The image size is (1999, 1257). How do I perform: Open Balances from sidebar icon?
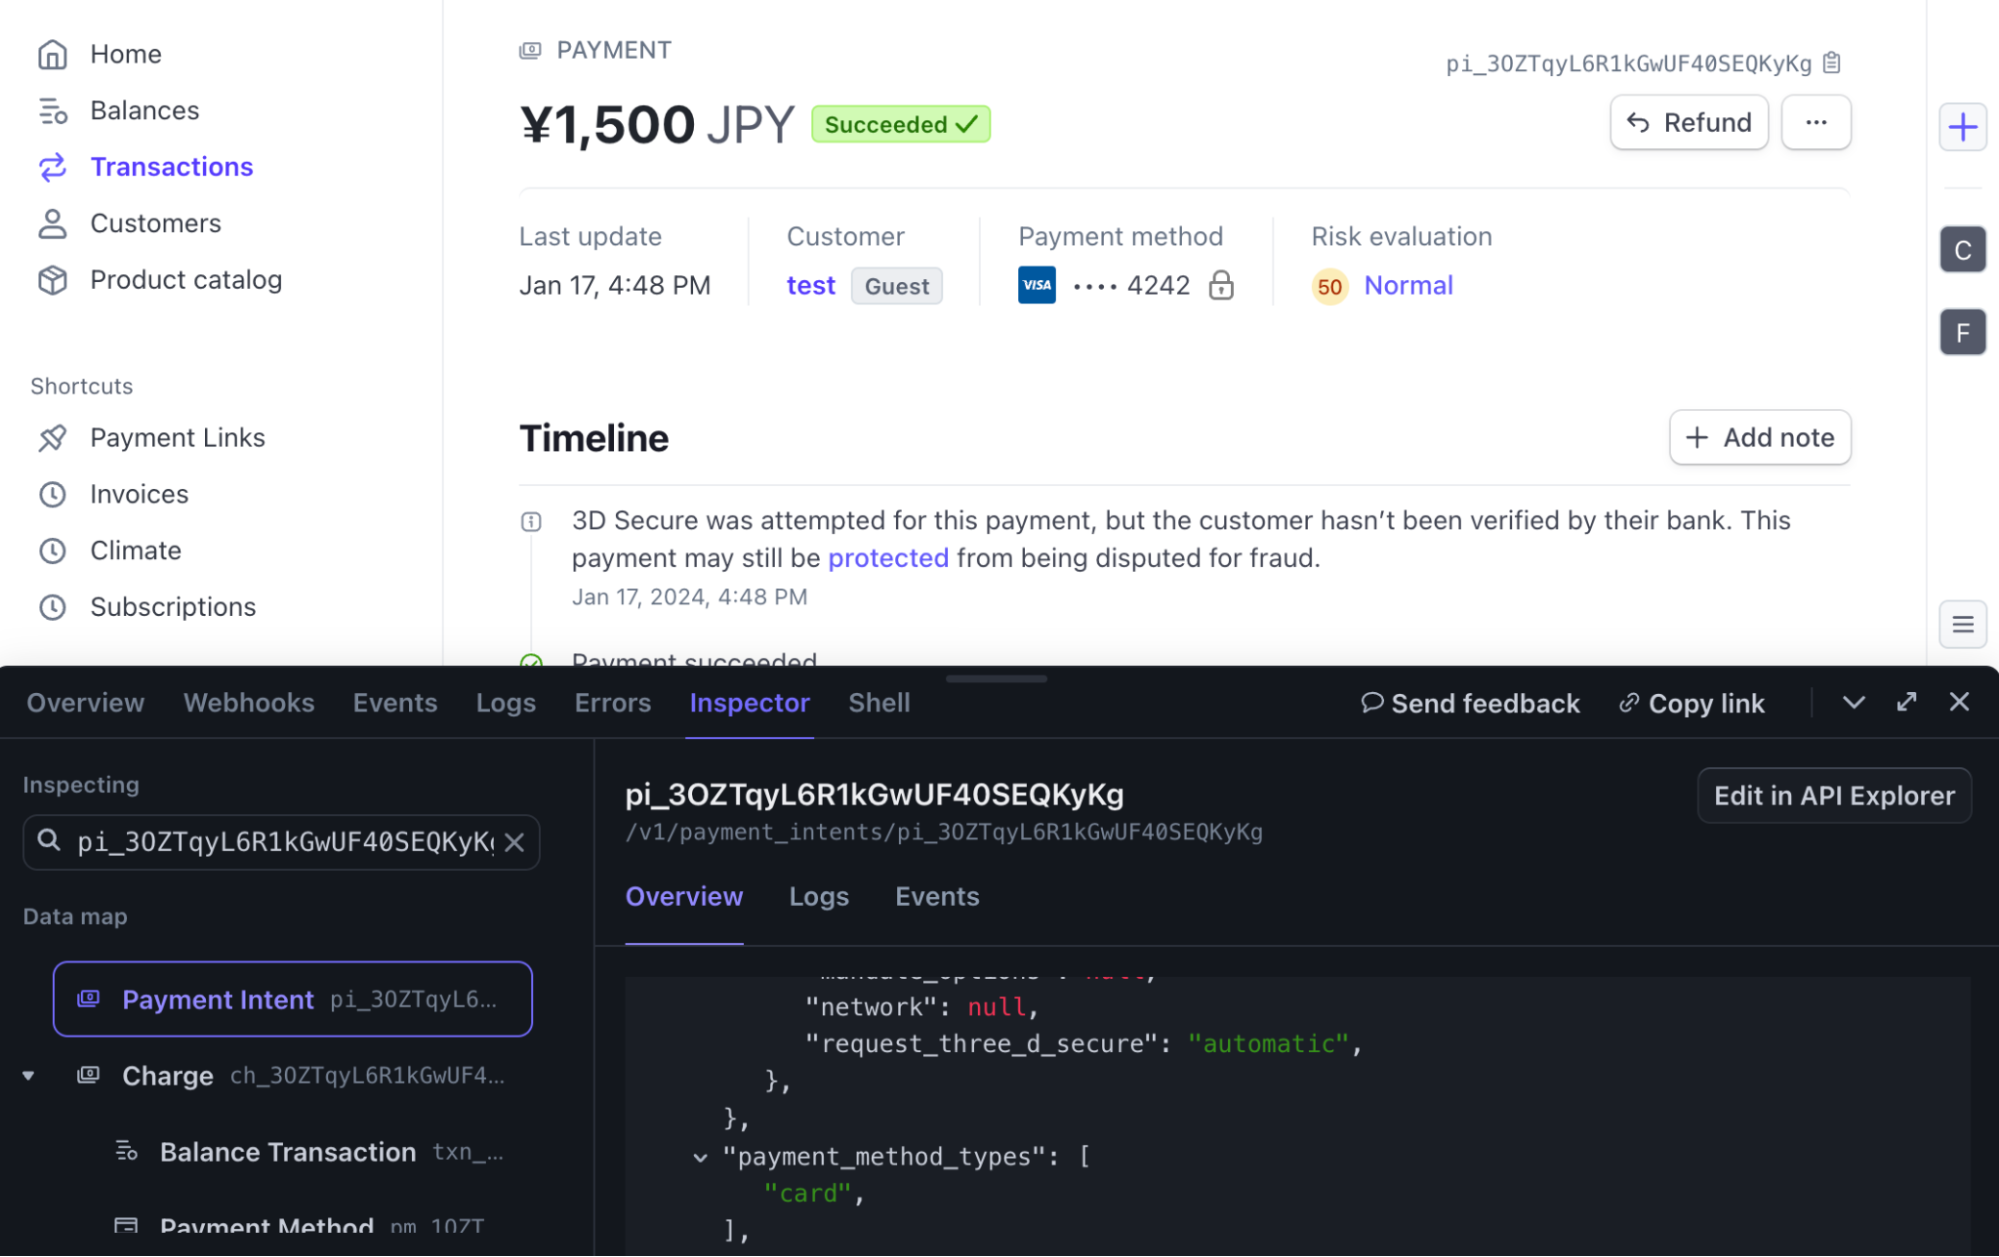[52, 111]
